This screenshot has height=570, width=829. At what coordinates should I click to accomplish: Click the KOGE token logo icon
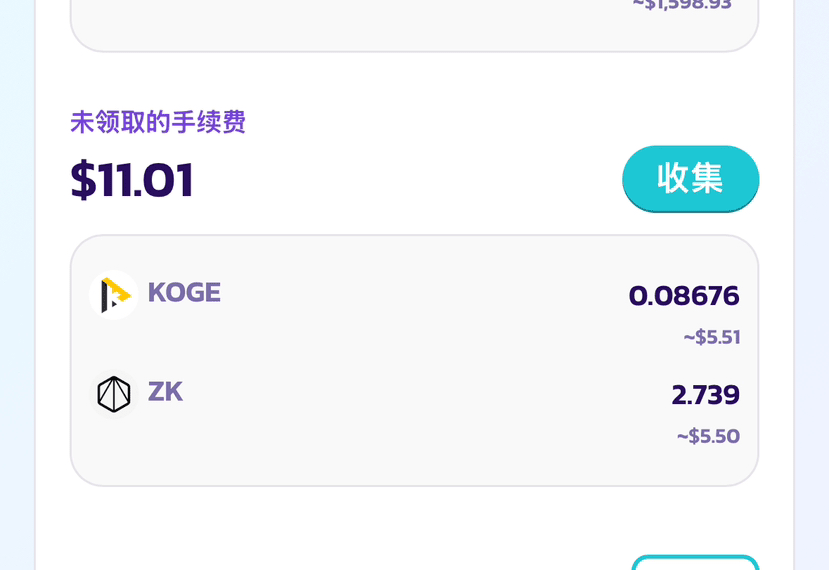[x=114, y=295]
